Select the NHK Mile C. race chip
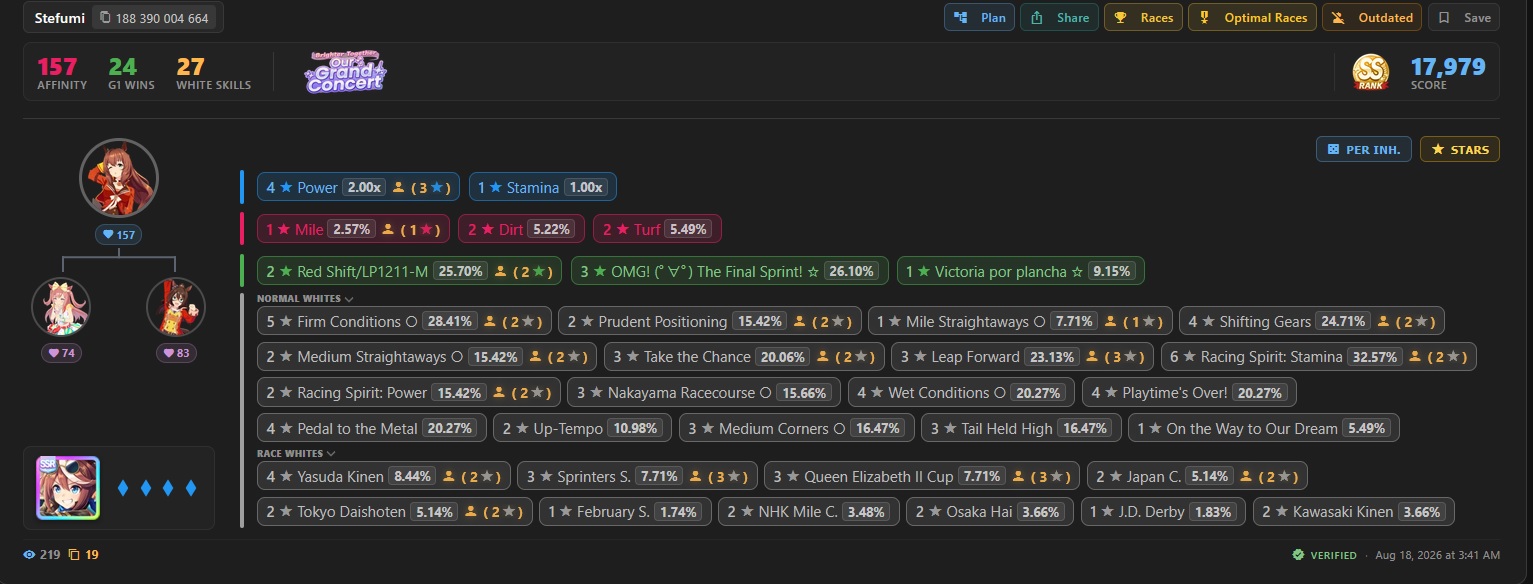 (808, 512)
